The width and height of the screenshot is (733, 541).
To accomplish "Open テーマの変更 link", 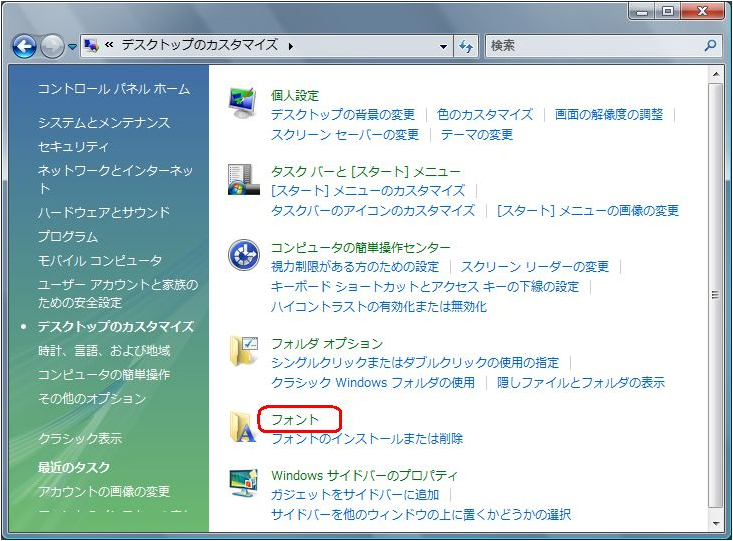I will [x=477, y=135].
